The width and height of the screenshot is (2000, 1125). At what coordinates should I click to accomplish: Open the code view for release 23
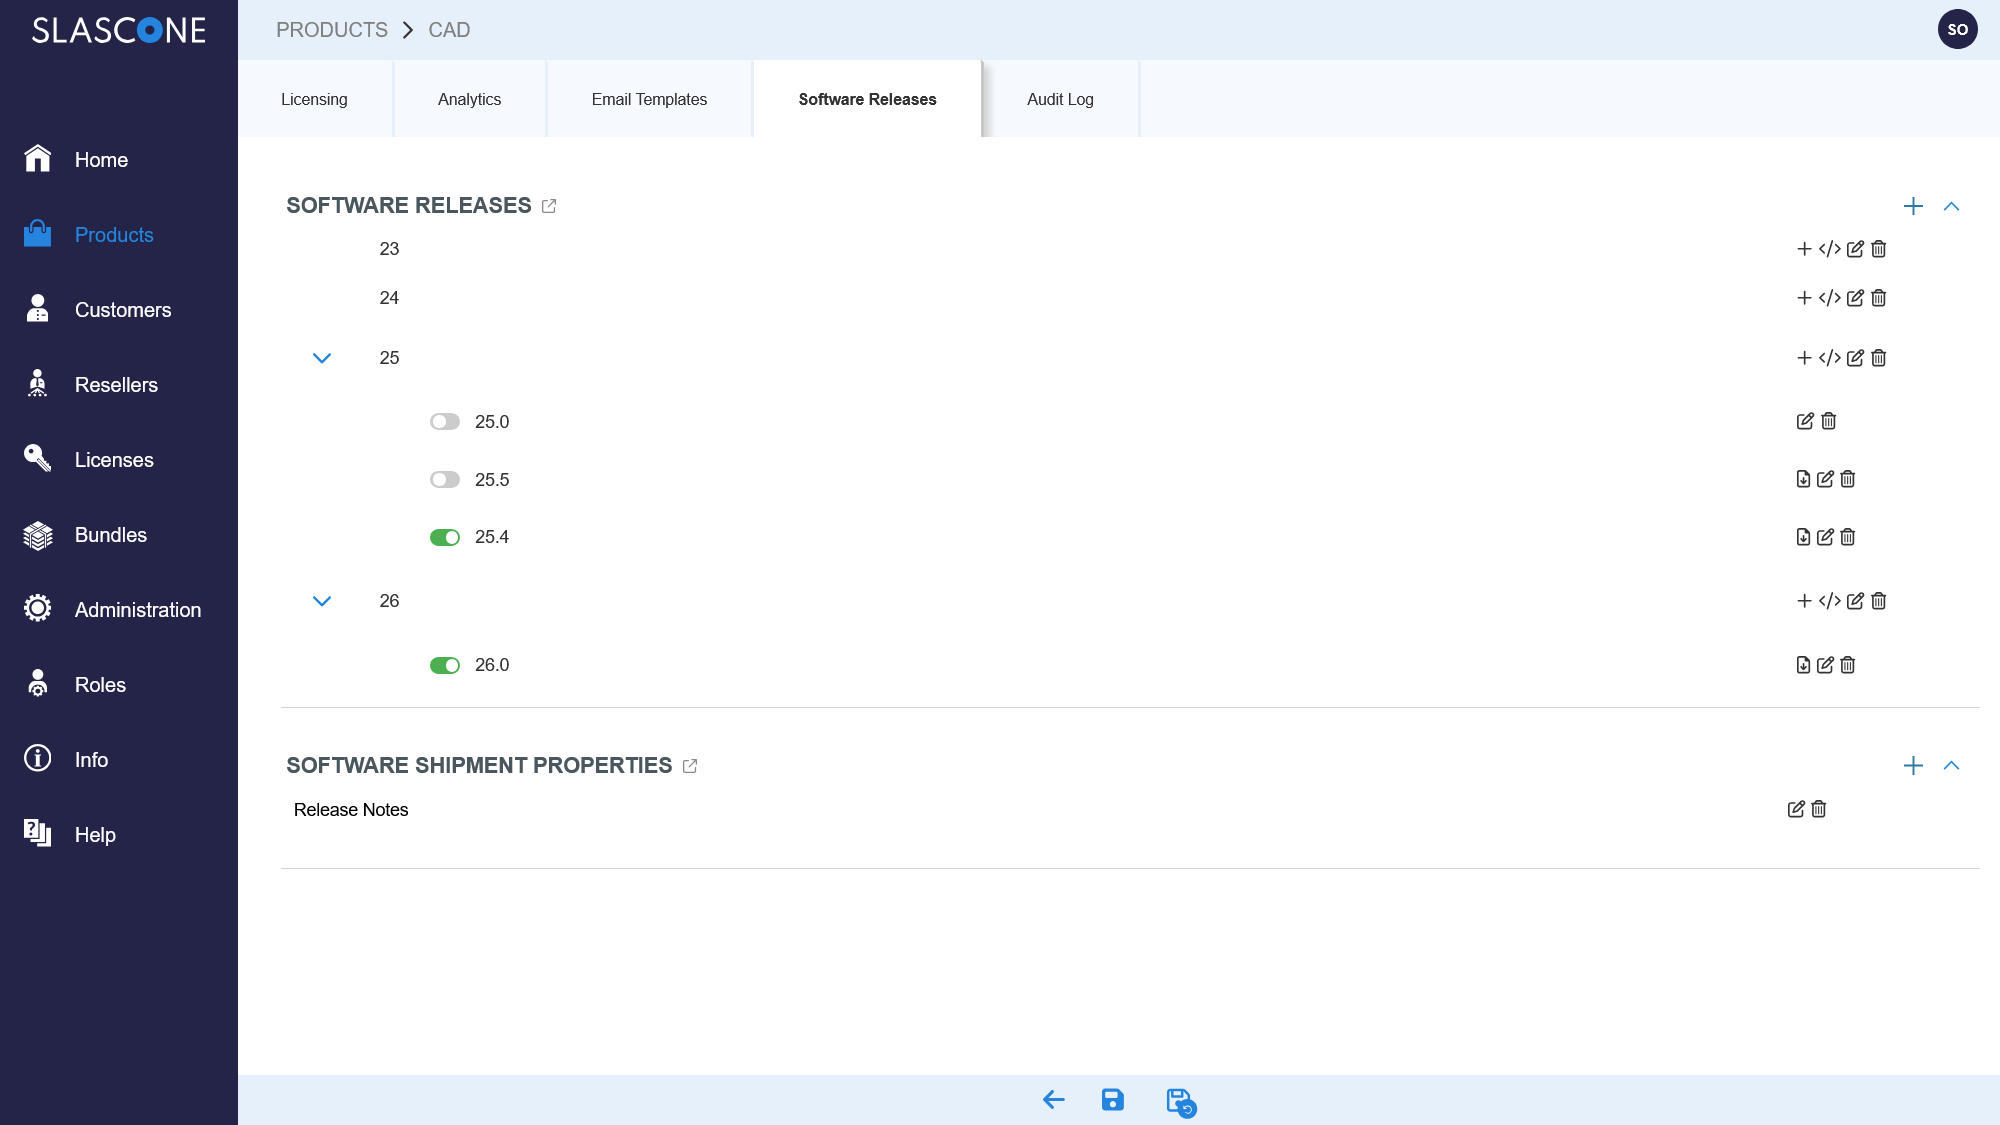1831,249
